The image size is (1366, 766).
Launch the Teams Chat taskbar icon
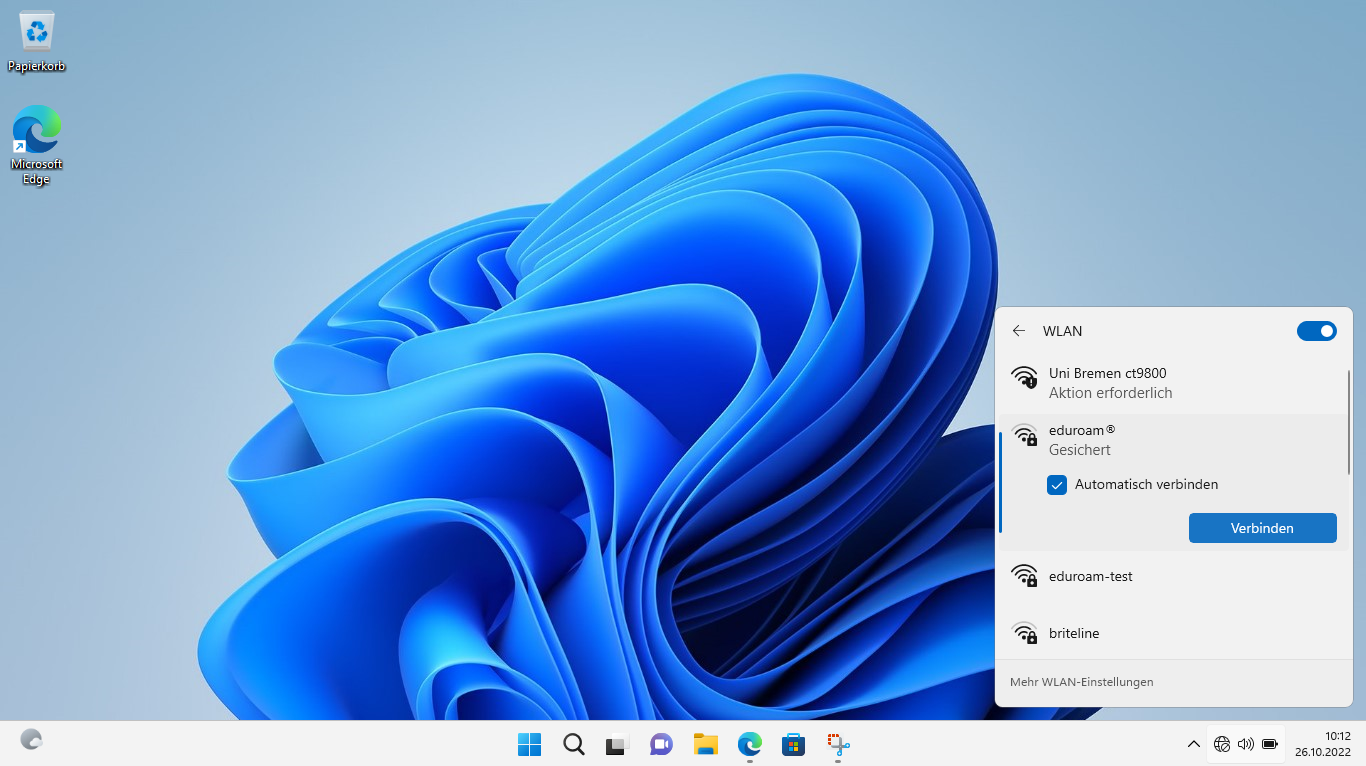click(x=661, y=744)
